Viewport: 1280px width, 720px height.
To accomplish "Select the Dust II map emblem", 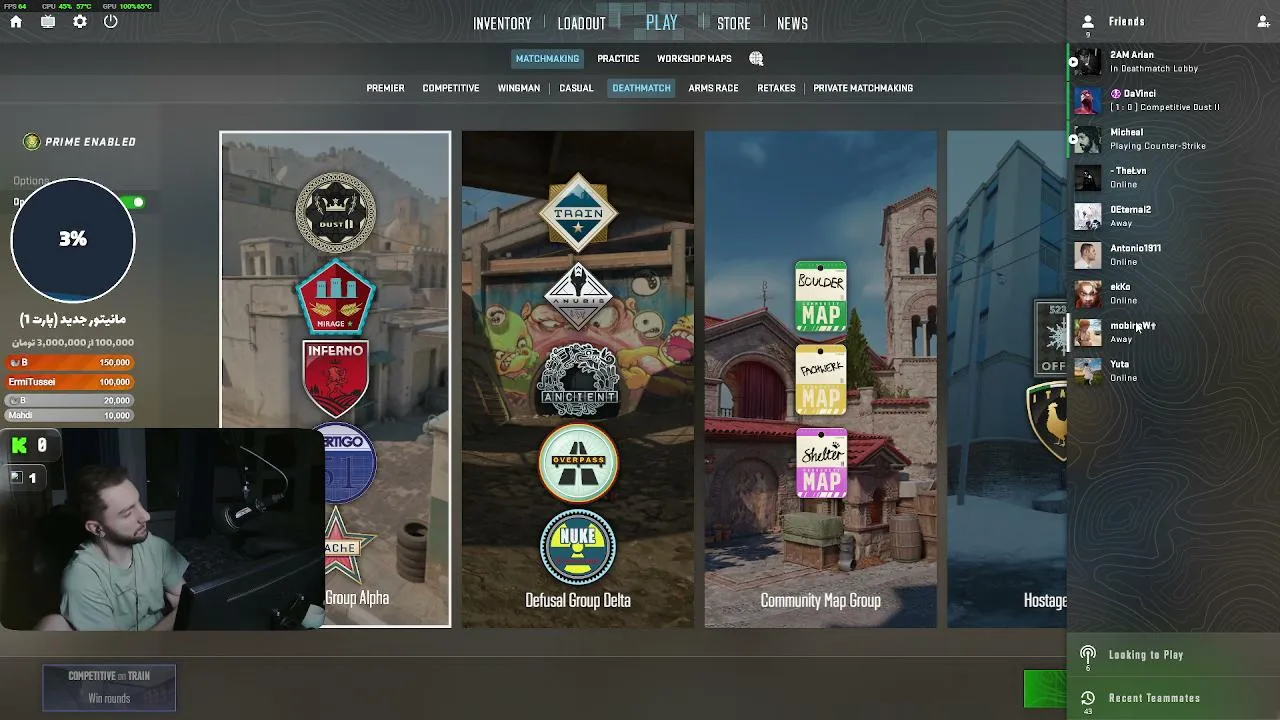I will (336, 212).
